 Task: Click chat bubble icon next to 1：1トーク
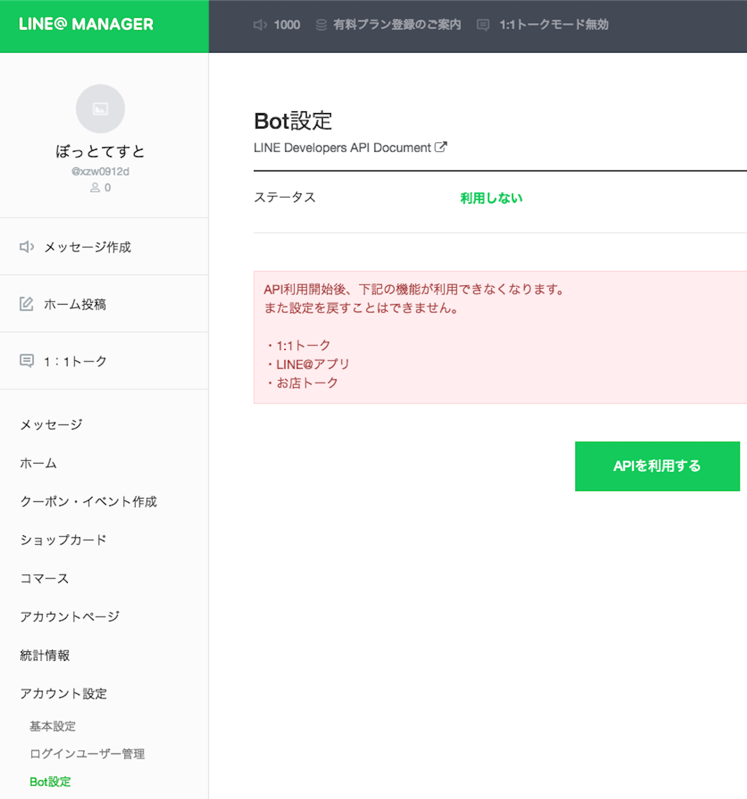(x=26, y=361)
